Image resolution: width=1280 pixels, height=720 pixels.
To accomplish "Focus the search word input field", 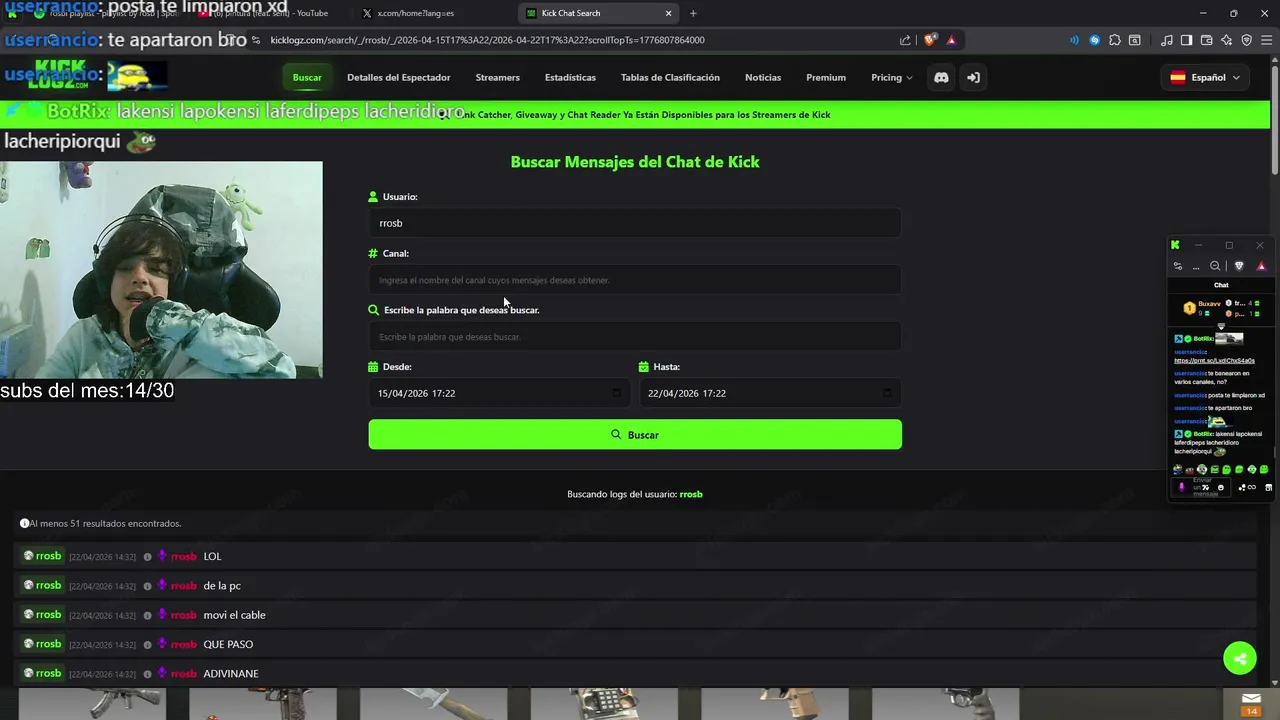I will [x=635, y=337].
